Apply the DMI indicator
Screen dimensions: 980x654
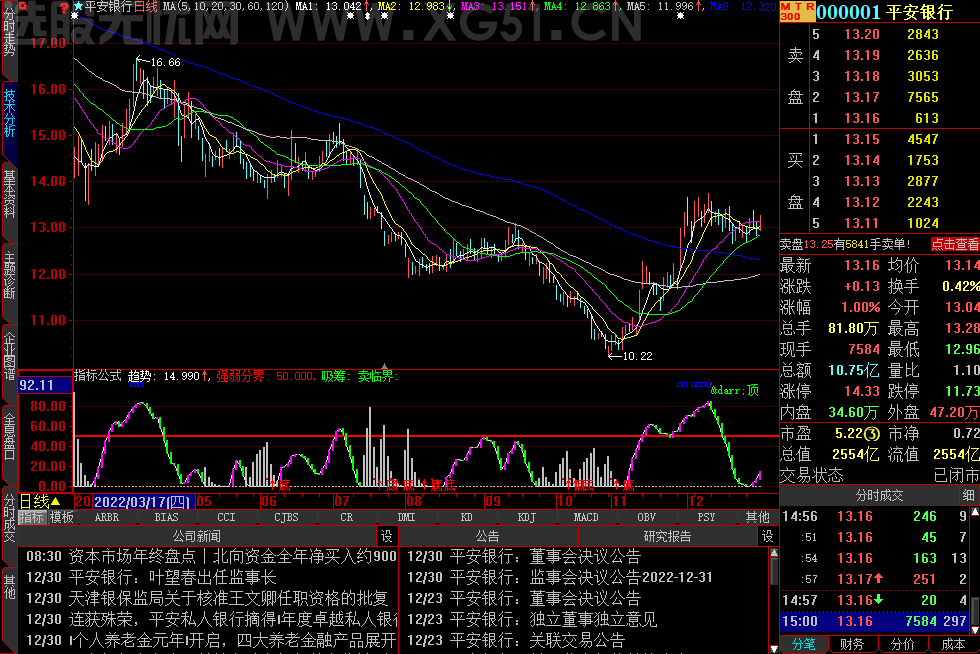point(406,517)
